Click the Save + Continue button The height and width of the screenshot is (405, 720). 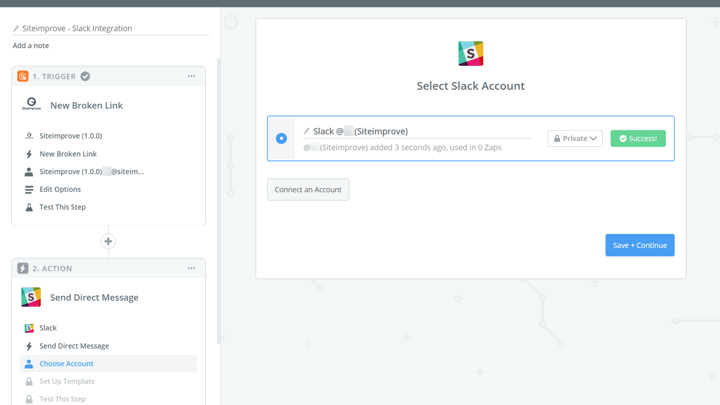point(639,245)
